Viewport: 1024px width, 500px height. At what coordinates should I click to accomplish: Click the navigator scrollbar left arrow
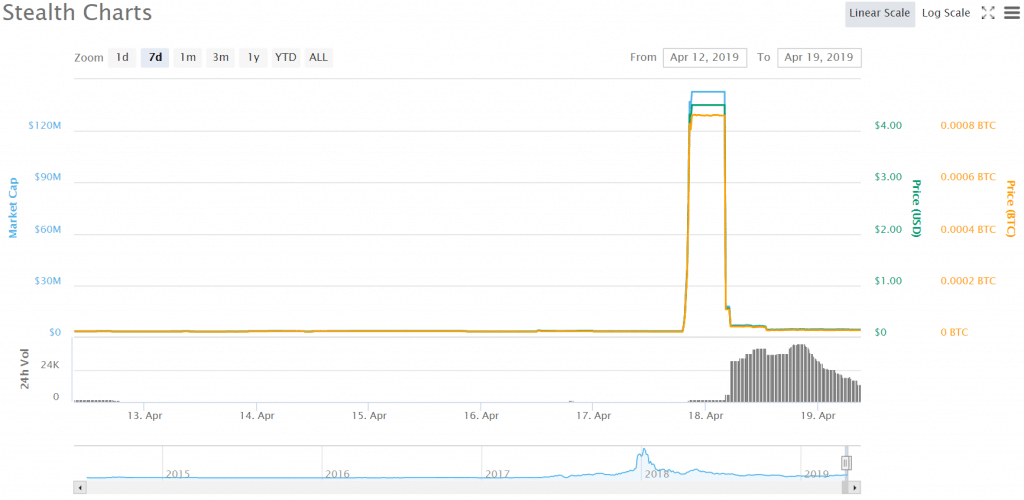point(79,487)
